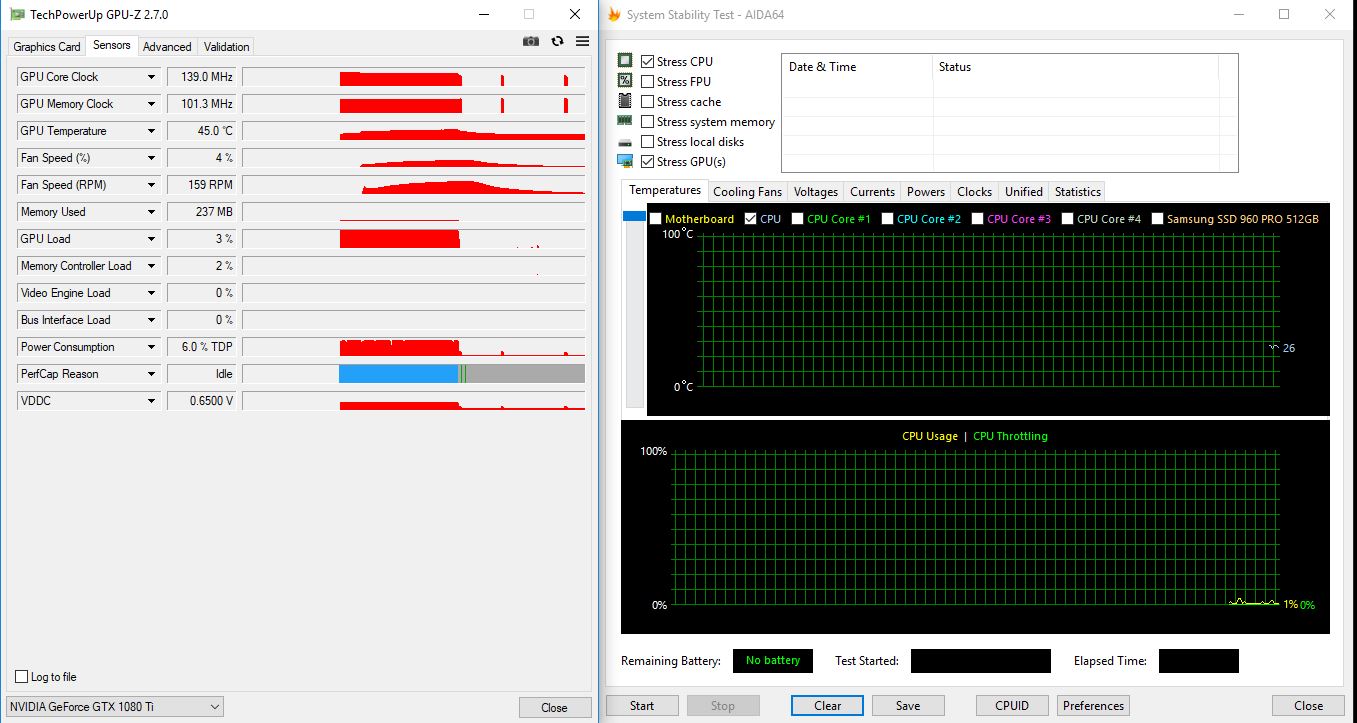Click the Stress system memory RAM icon
The image size is (1357, 723).
click(x=625, y=121)
